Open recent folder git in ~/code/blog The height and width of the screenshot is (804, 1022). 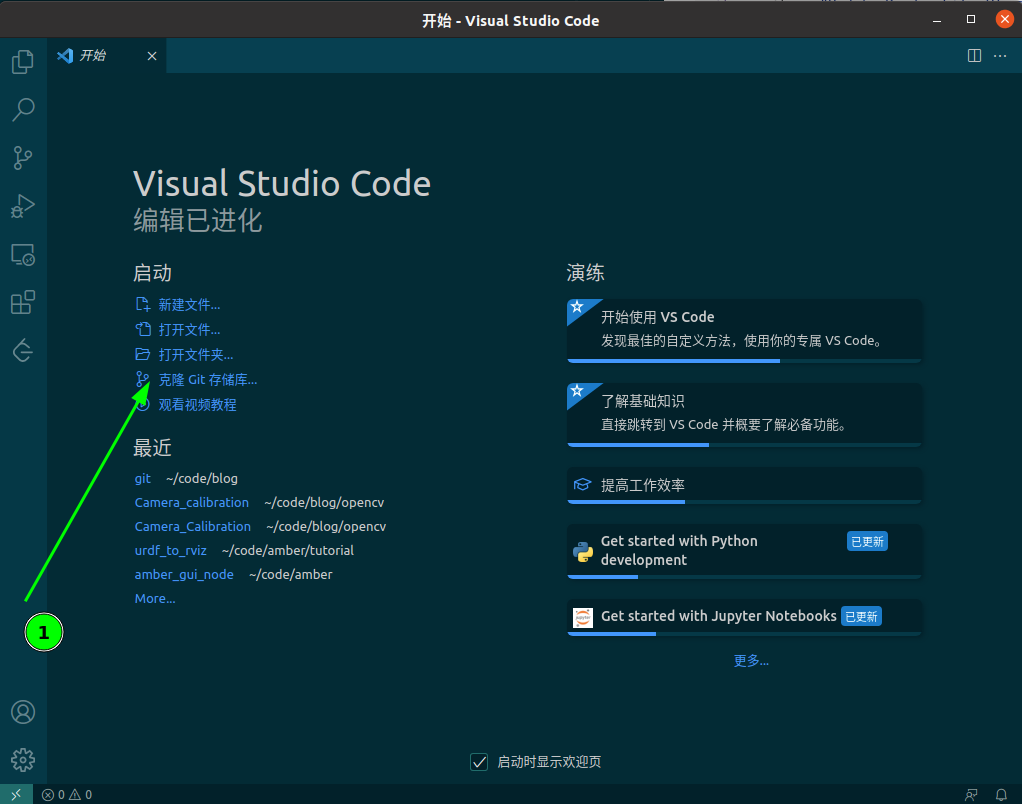pos(143,478)
